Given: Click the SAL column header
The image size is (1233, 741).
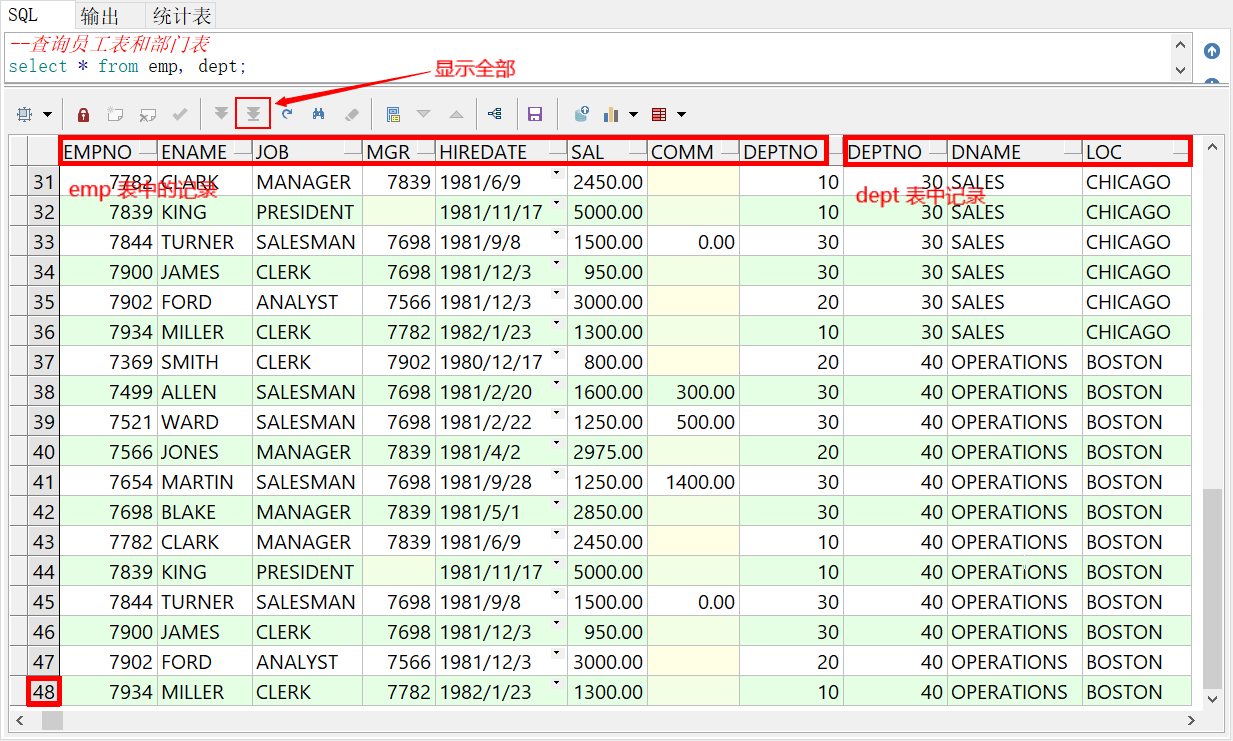Looking at the screenshot, I should (x=607, y=152).
